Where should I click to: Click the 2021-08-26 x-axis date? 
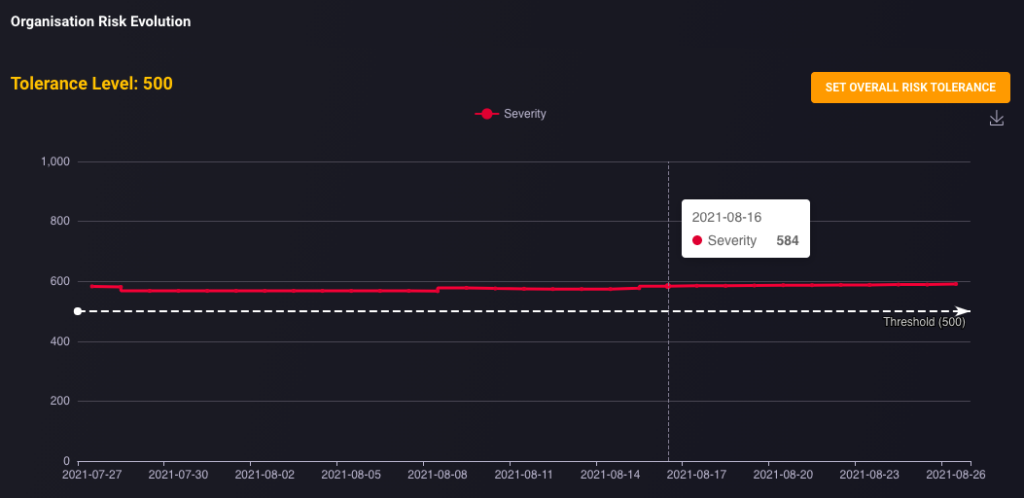(955, 475)
